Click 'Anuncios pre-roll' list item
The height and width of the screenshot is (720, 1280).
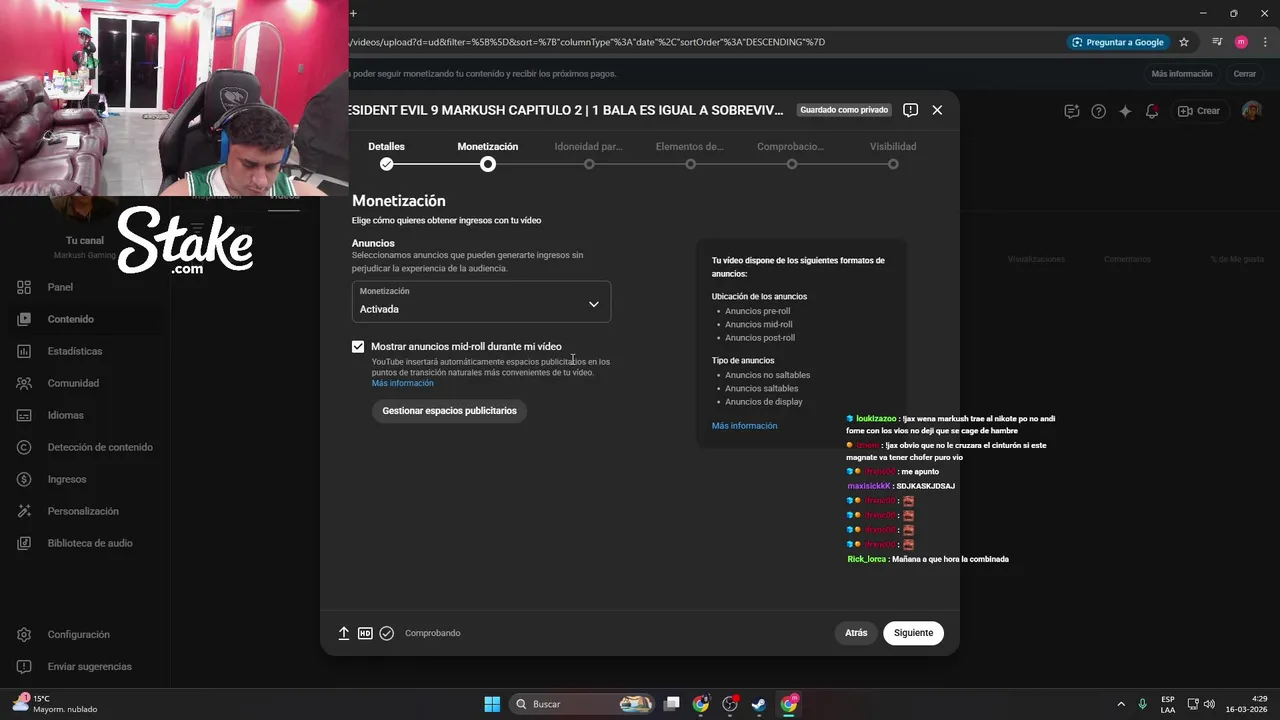click(x=757, y=311)
